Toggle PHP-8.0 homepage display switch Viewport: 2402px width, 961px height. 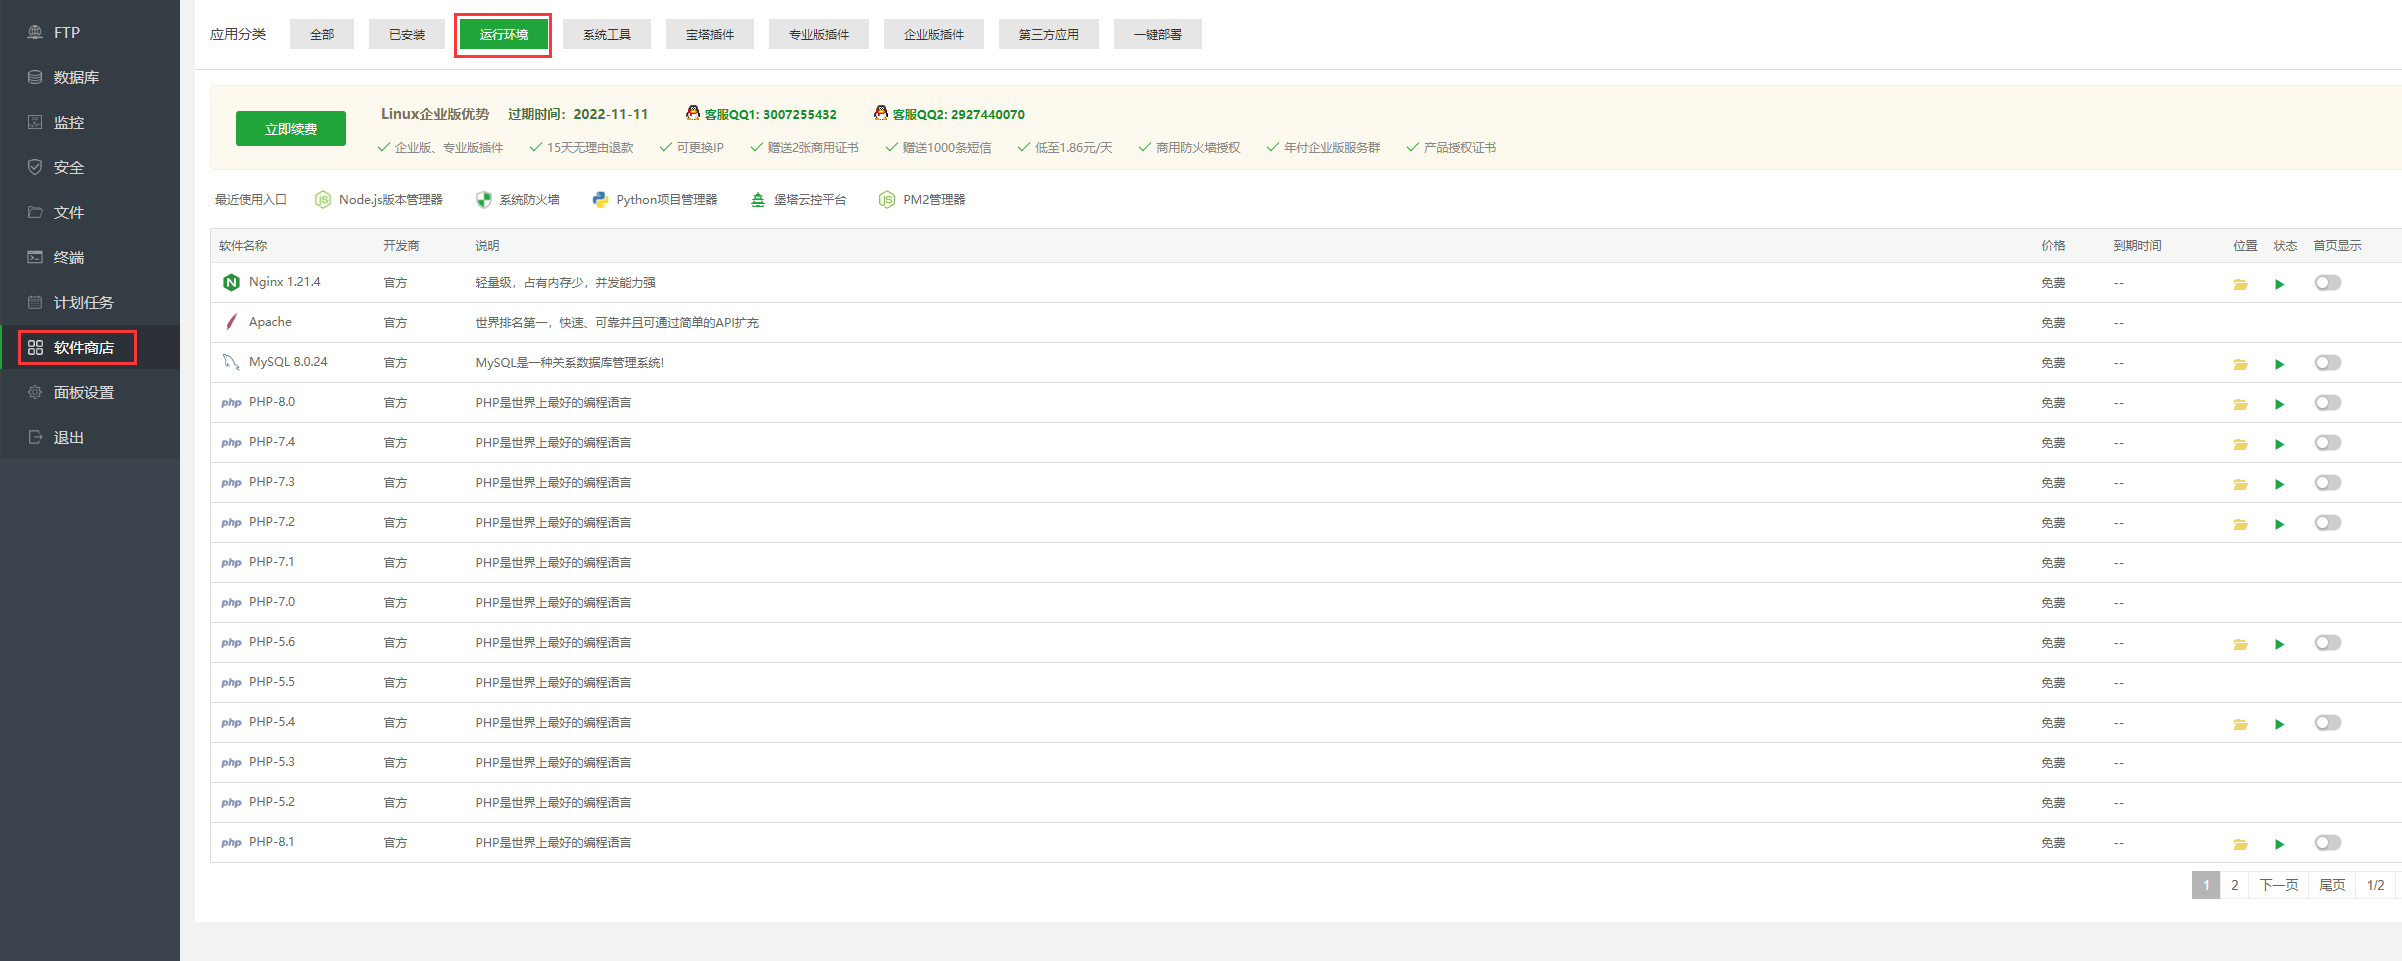(2328, 403)
